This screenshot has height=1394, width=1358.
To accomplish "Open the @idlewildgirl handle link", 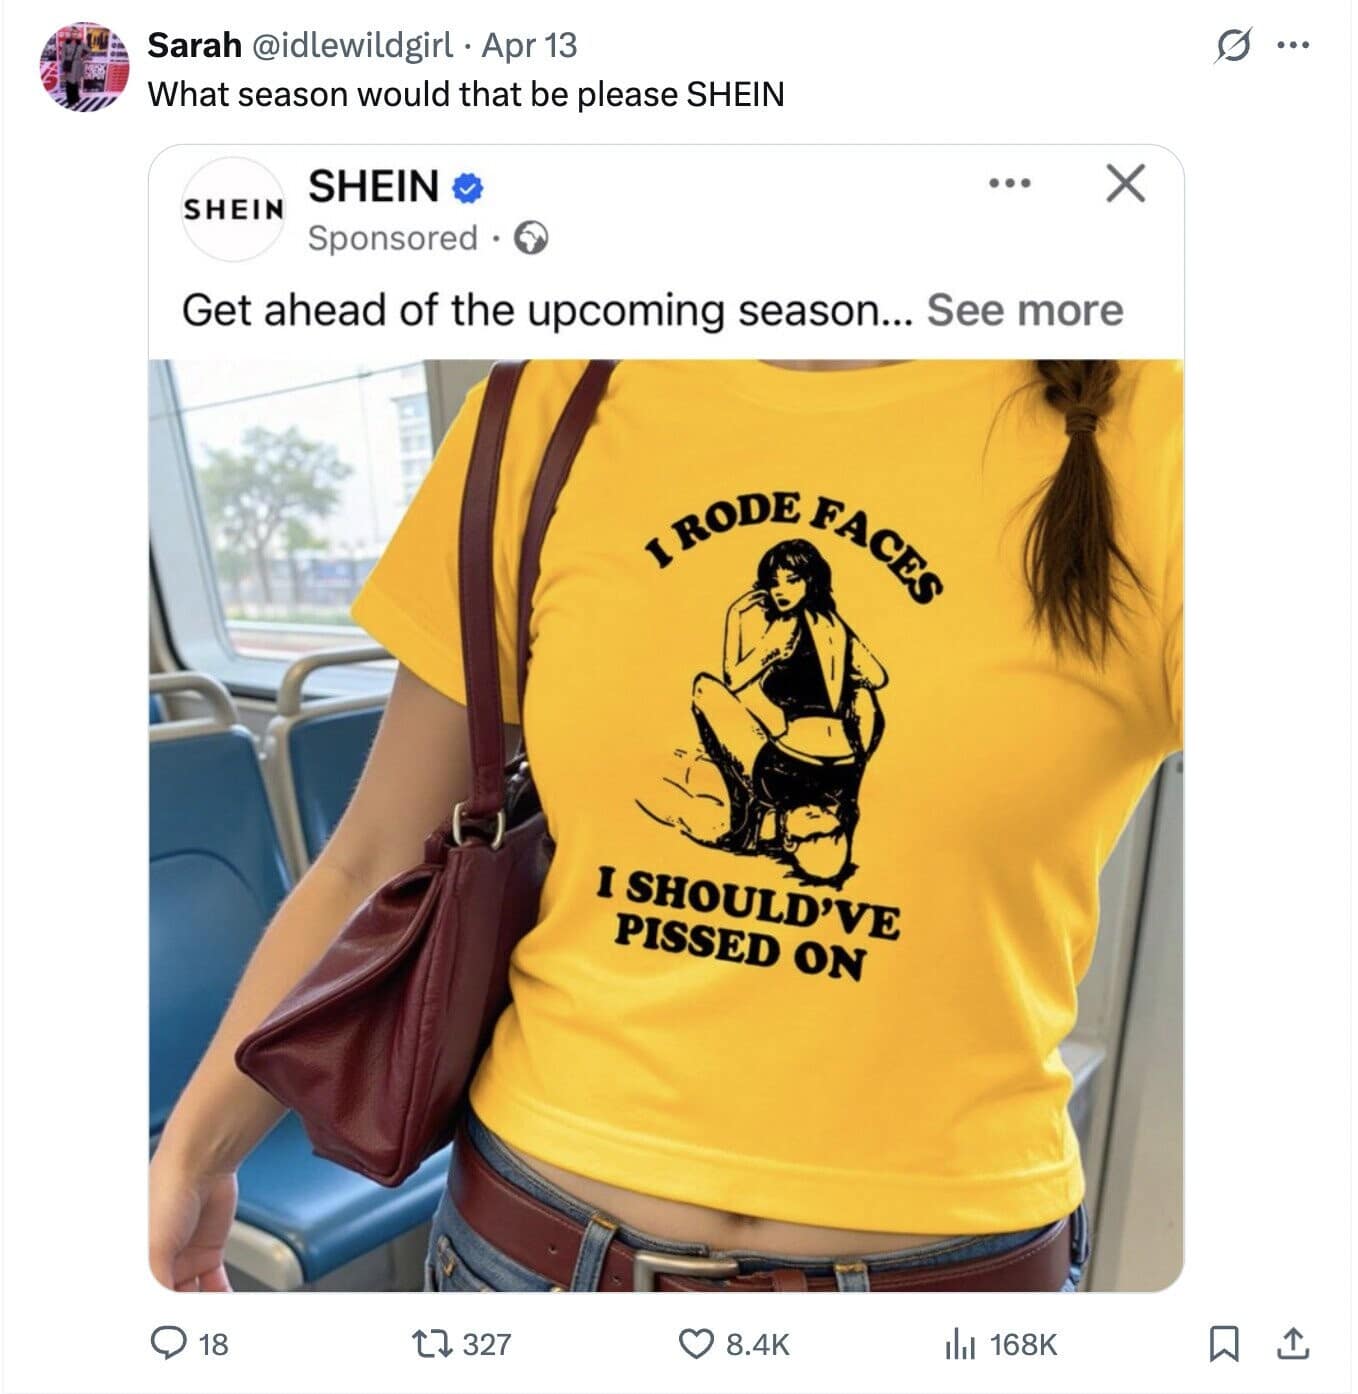I will pos(349,45).
